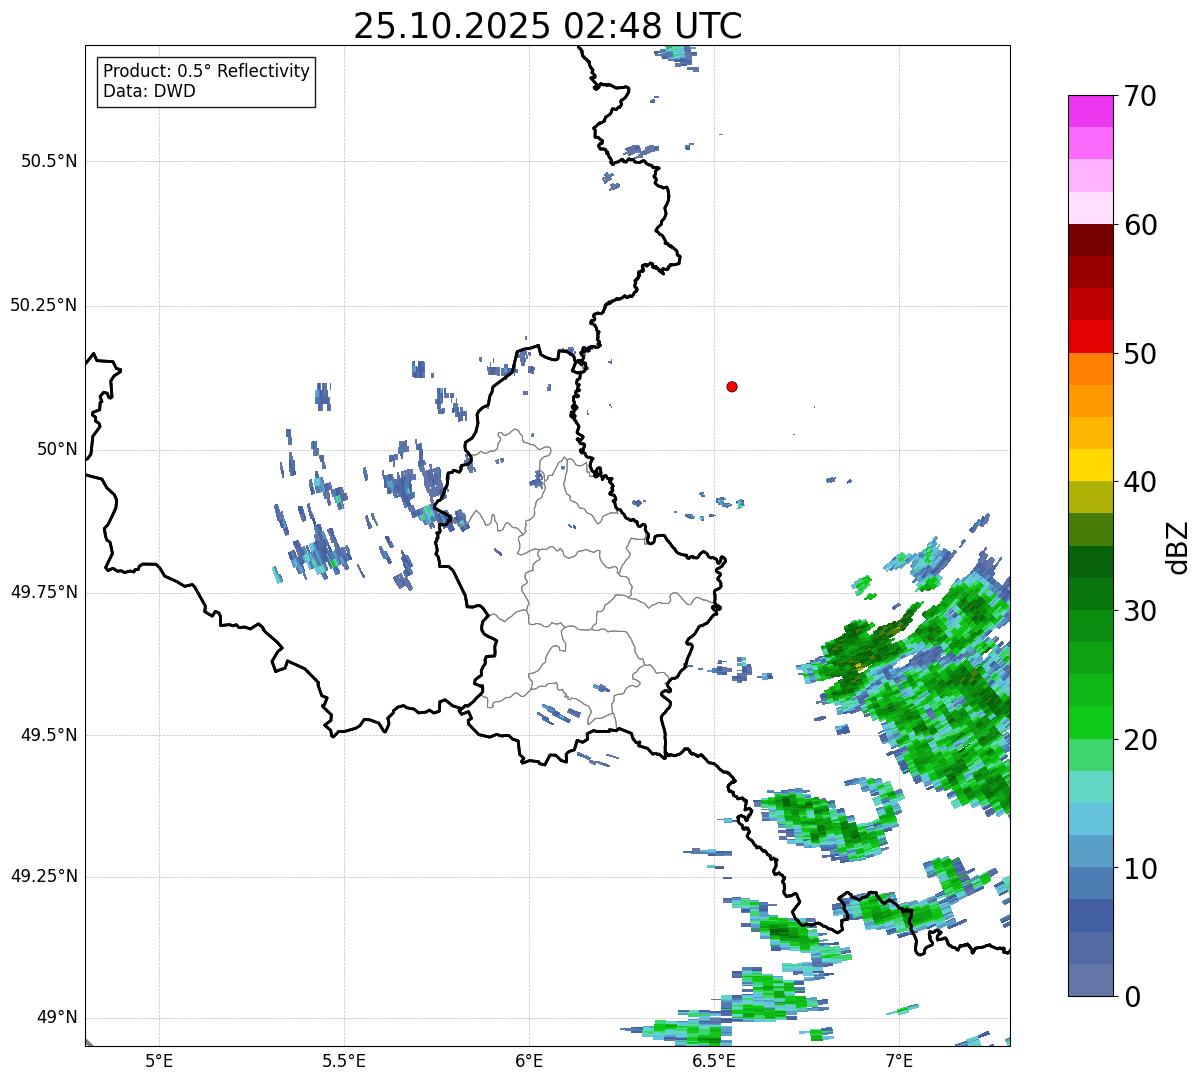The height and width of the screenshot is (1081, 1202).
Task: Click 'Product: 0.5° Reflectivity' legend text
Action: pos(207,71)
